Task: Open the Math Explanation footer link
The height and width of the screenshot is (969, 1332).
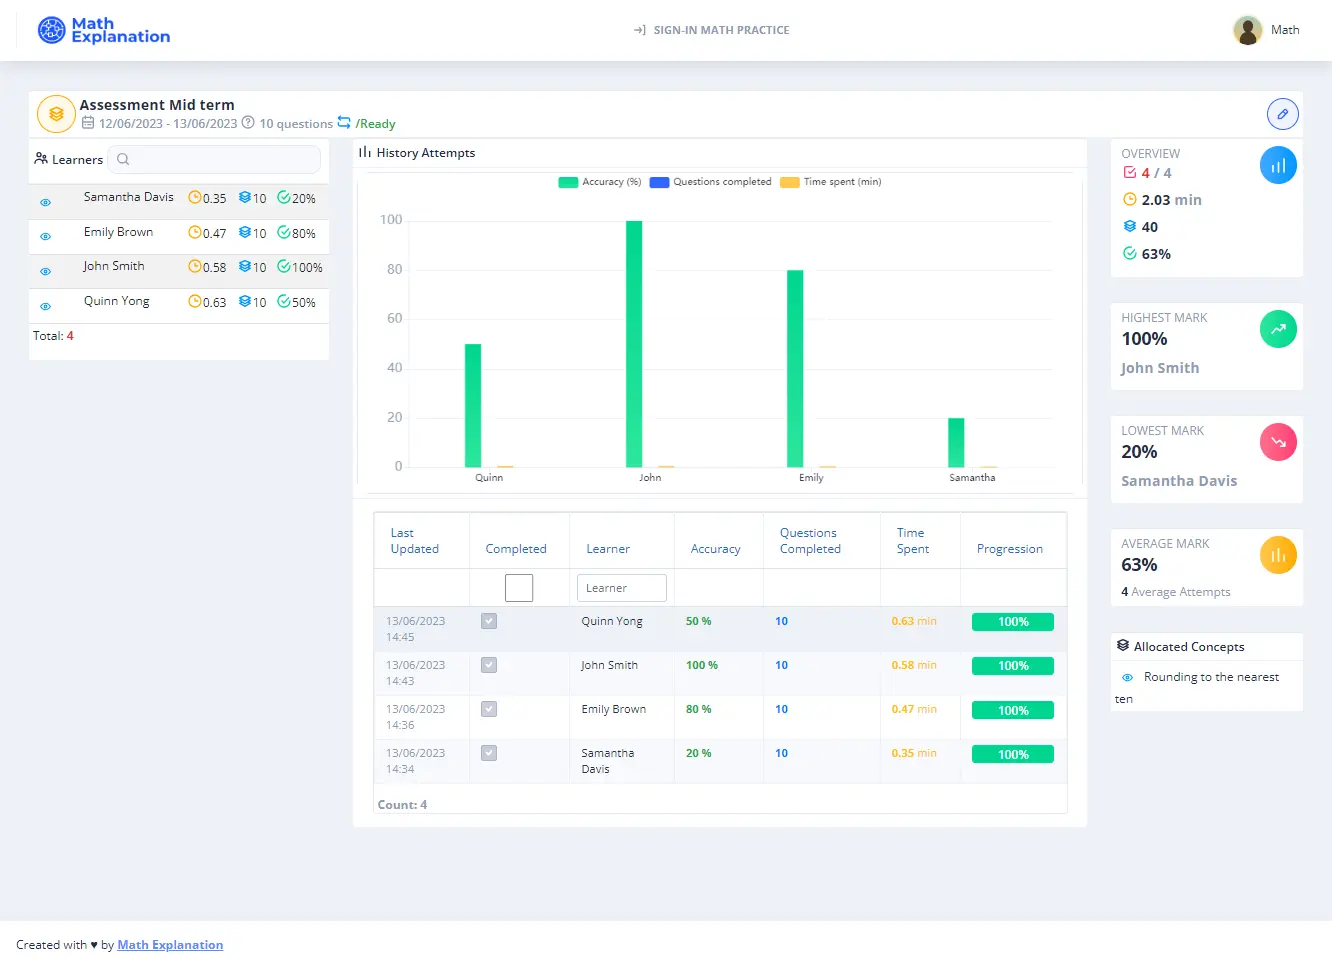Action: coord(170,945)
